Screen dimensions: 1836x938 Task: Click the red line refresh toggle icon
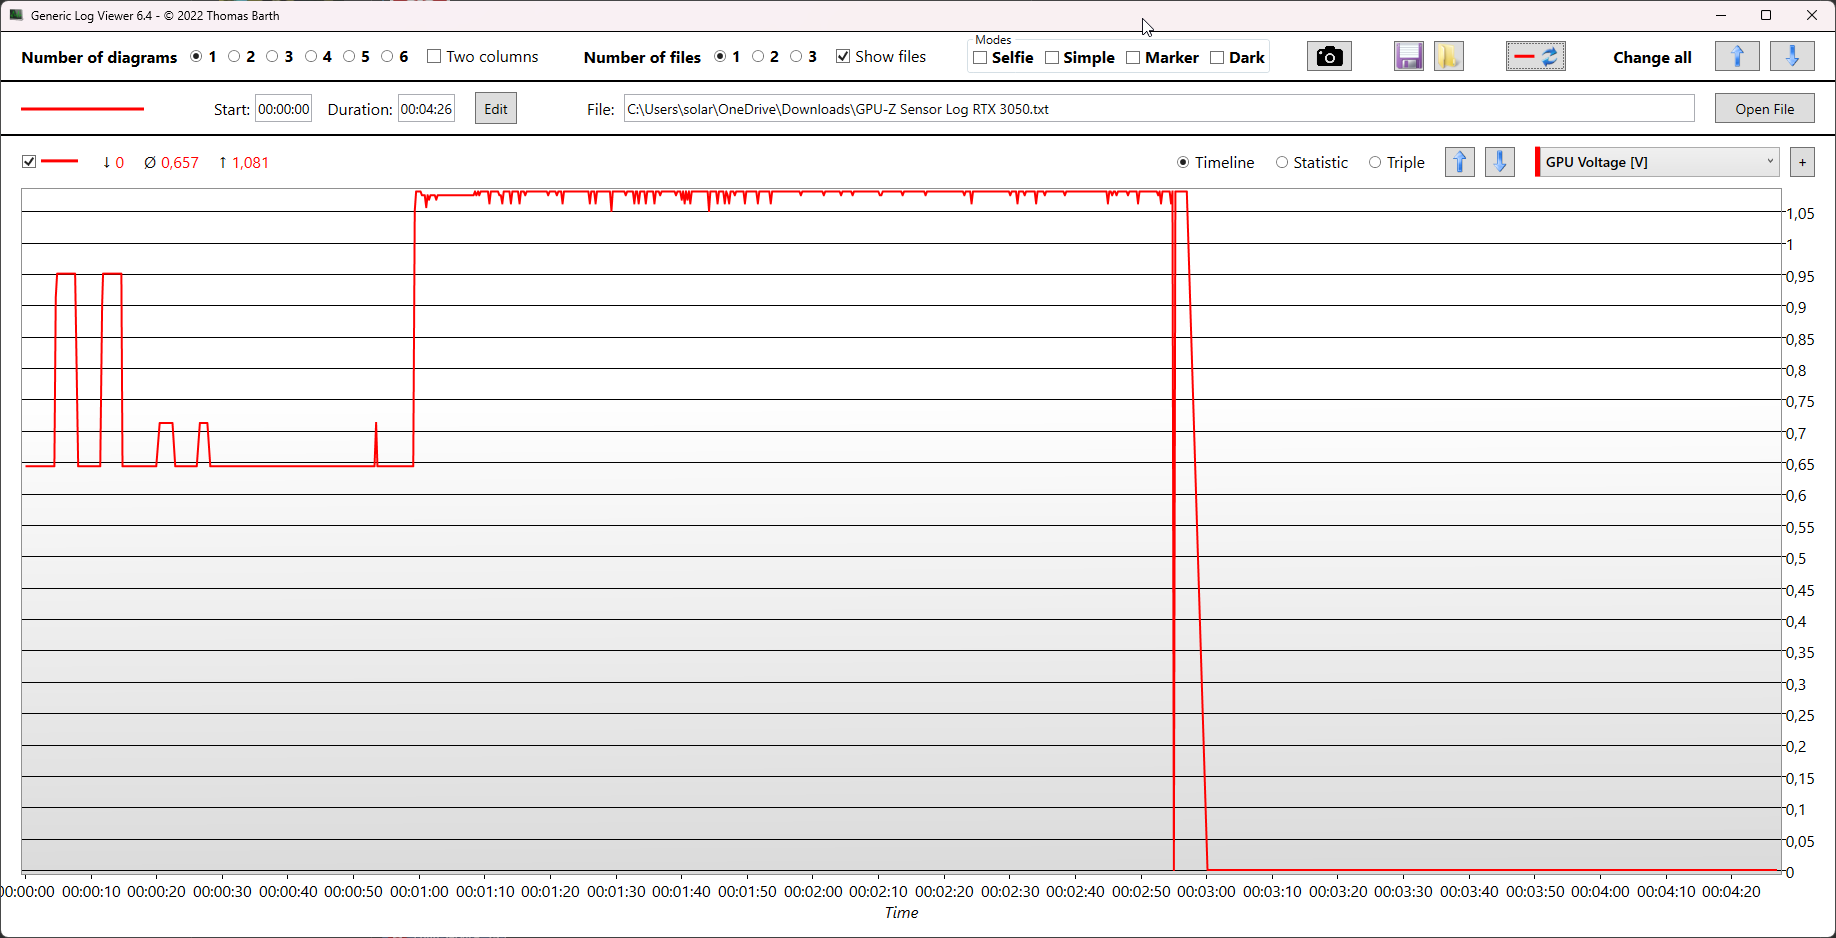pyautogui.click(x=1536, y=57)
